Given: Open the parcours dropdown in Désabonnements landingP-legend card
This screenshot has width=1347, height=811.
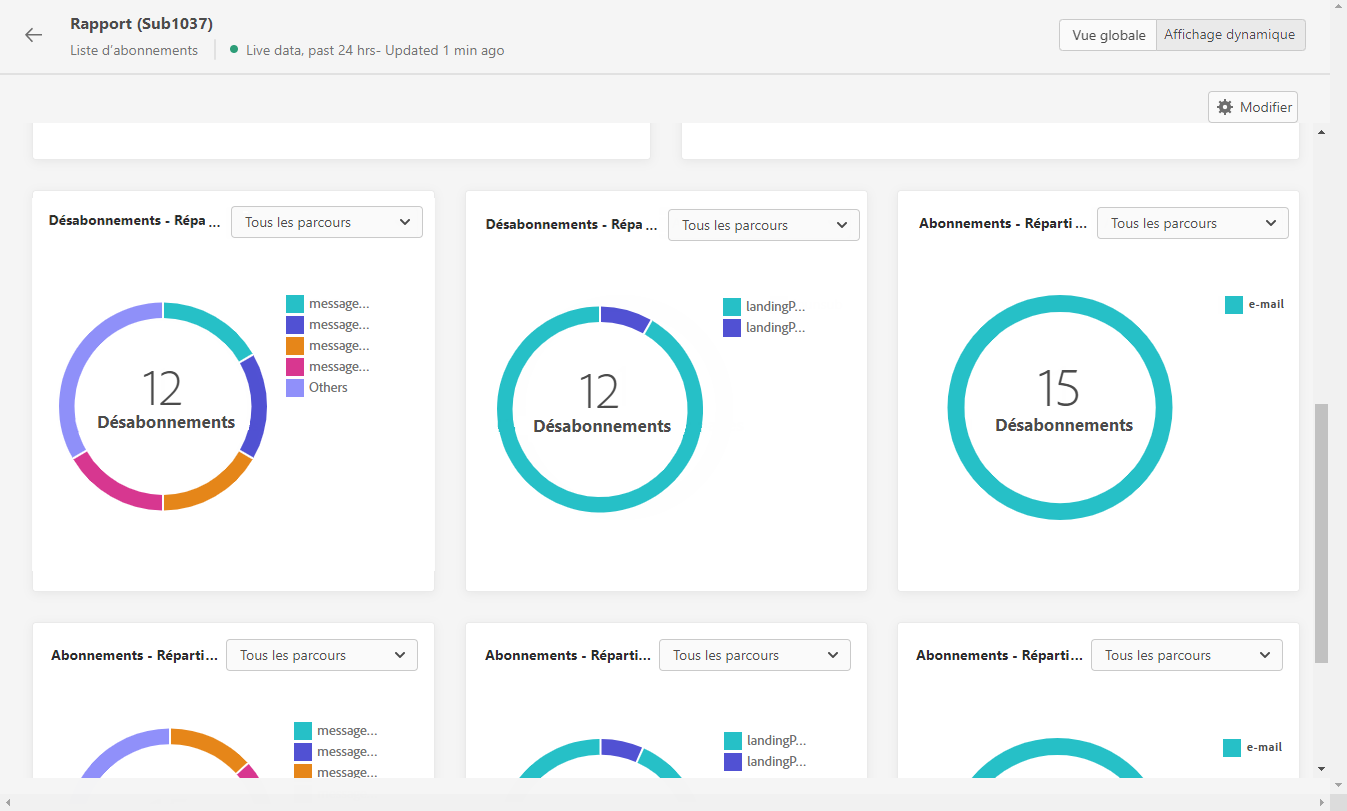Looking at the screenshot, I should (764, 225).
